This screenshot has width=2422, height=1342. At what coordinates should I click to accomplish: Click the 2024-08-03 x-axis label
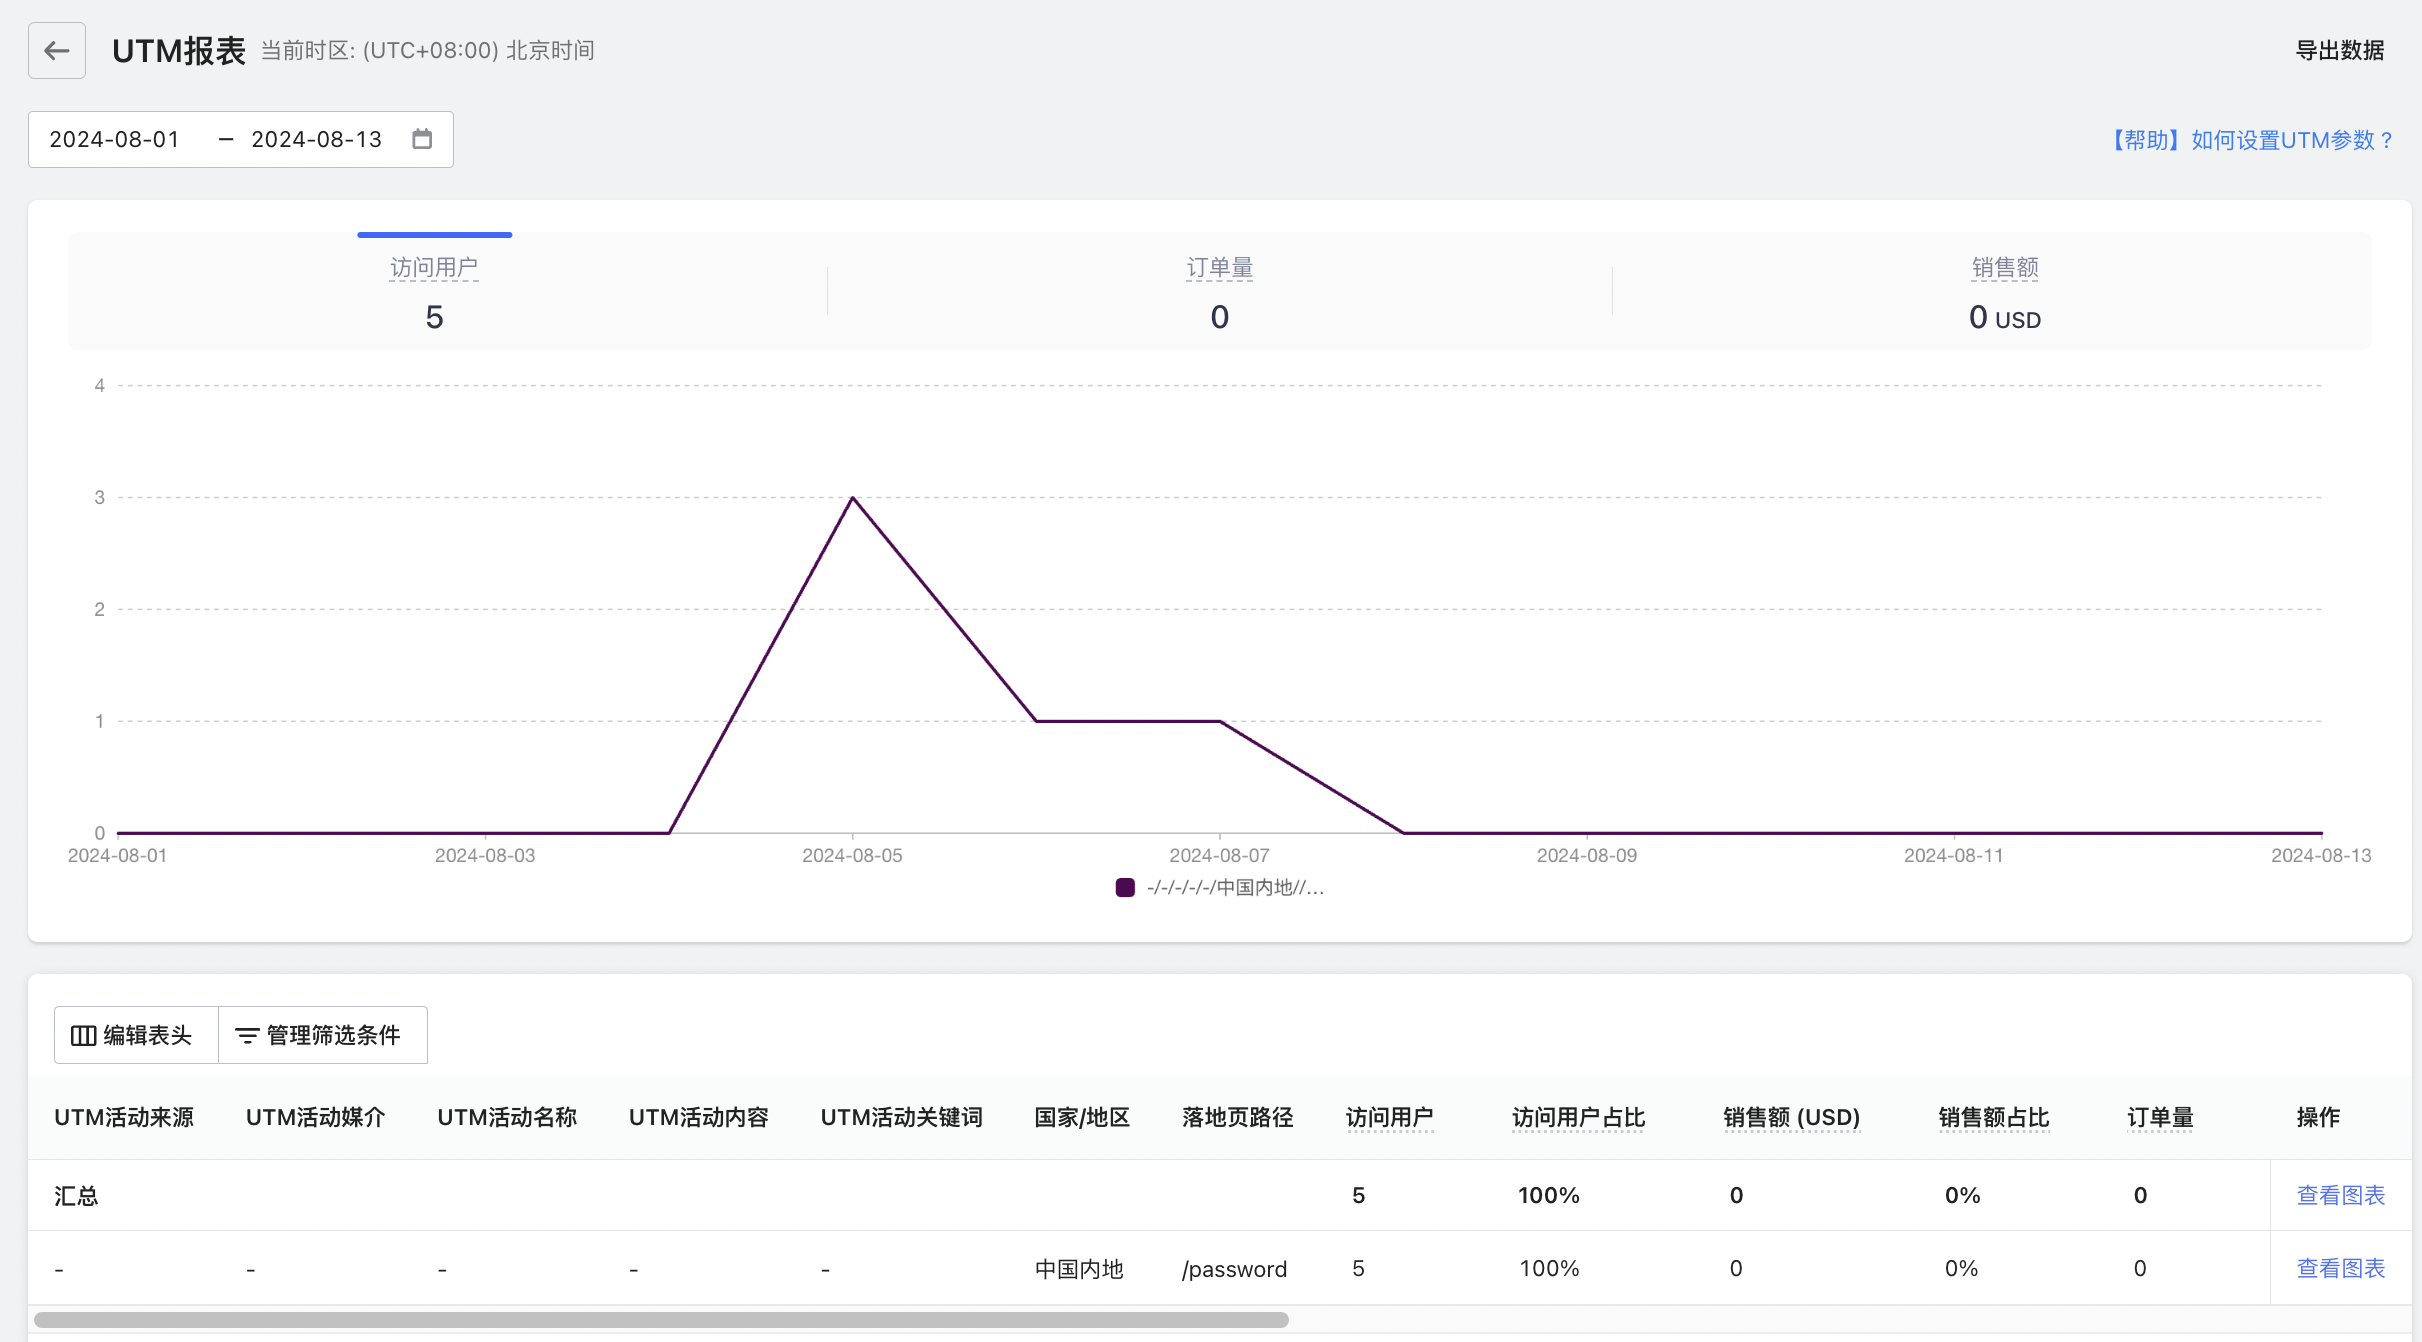pos(485,855)
